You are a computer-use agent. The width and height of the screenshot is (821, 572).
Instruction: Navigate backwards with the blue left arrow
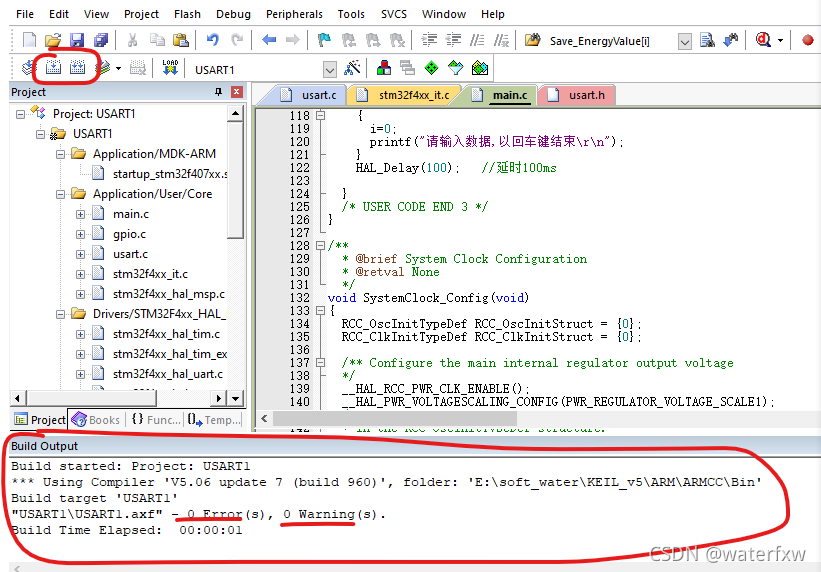[269, 40]
